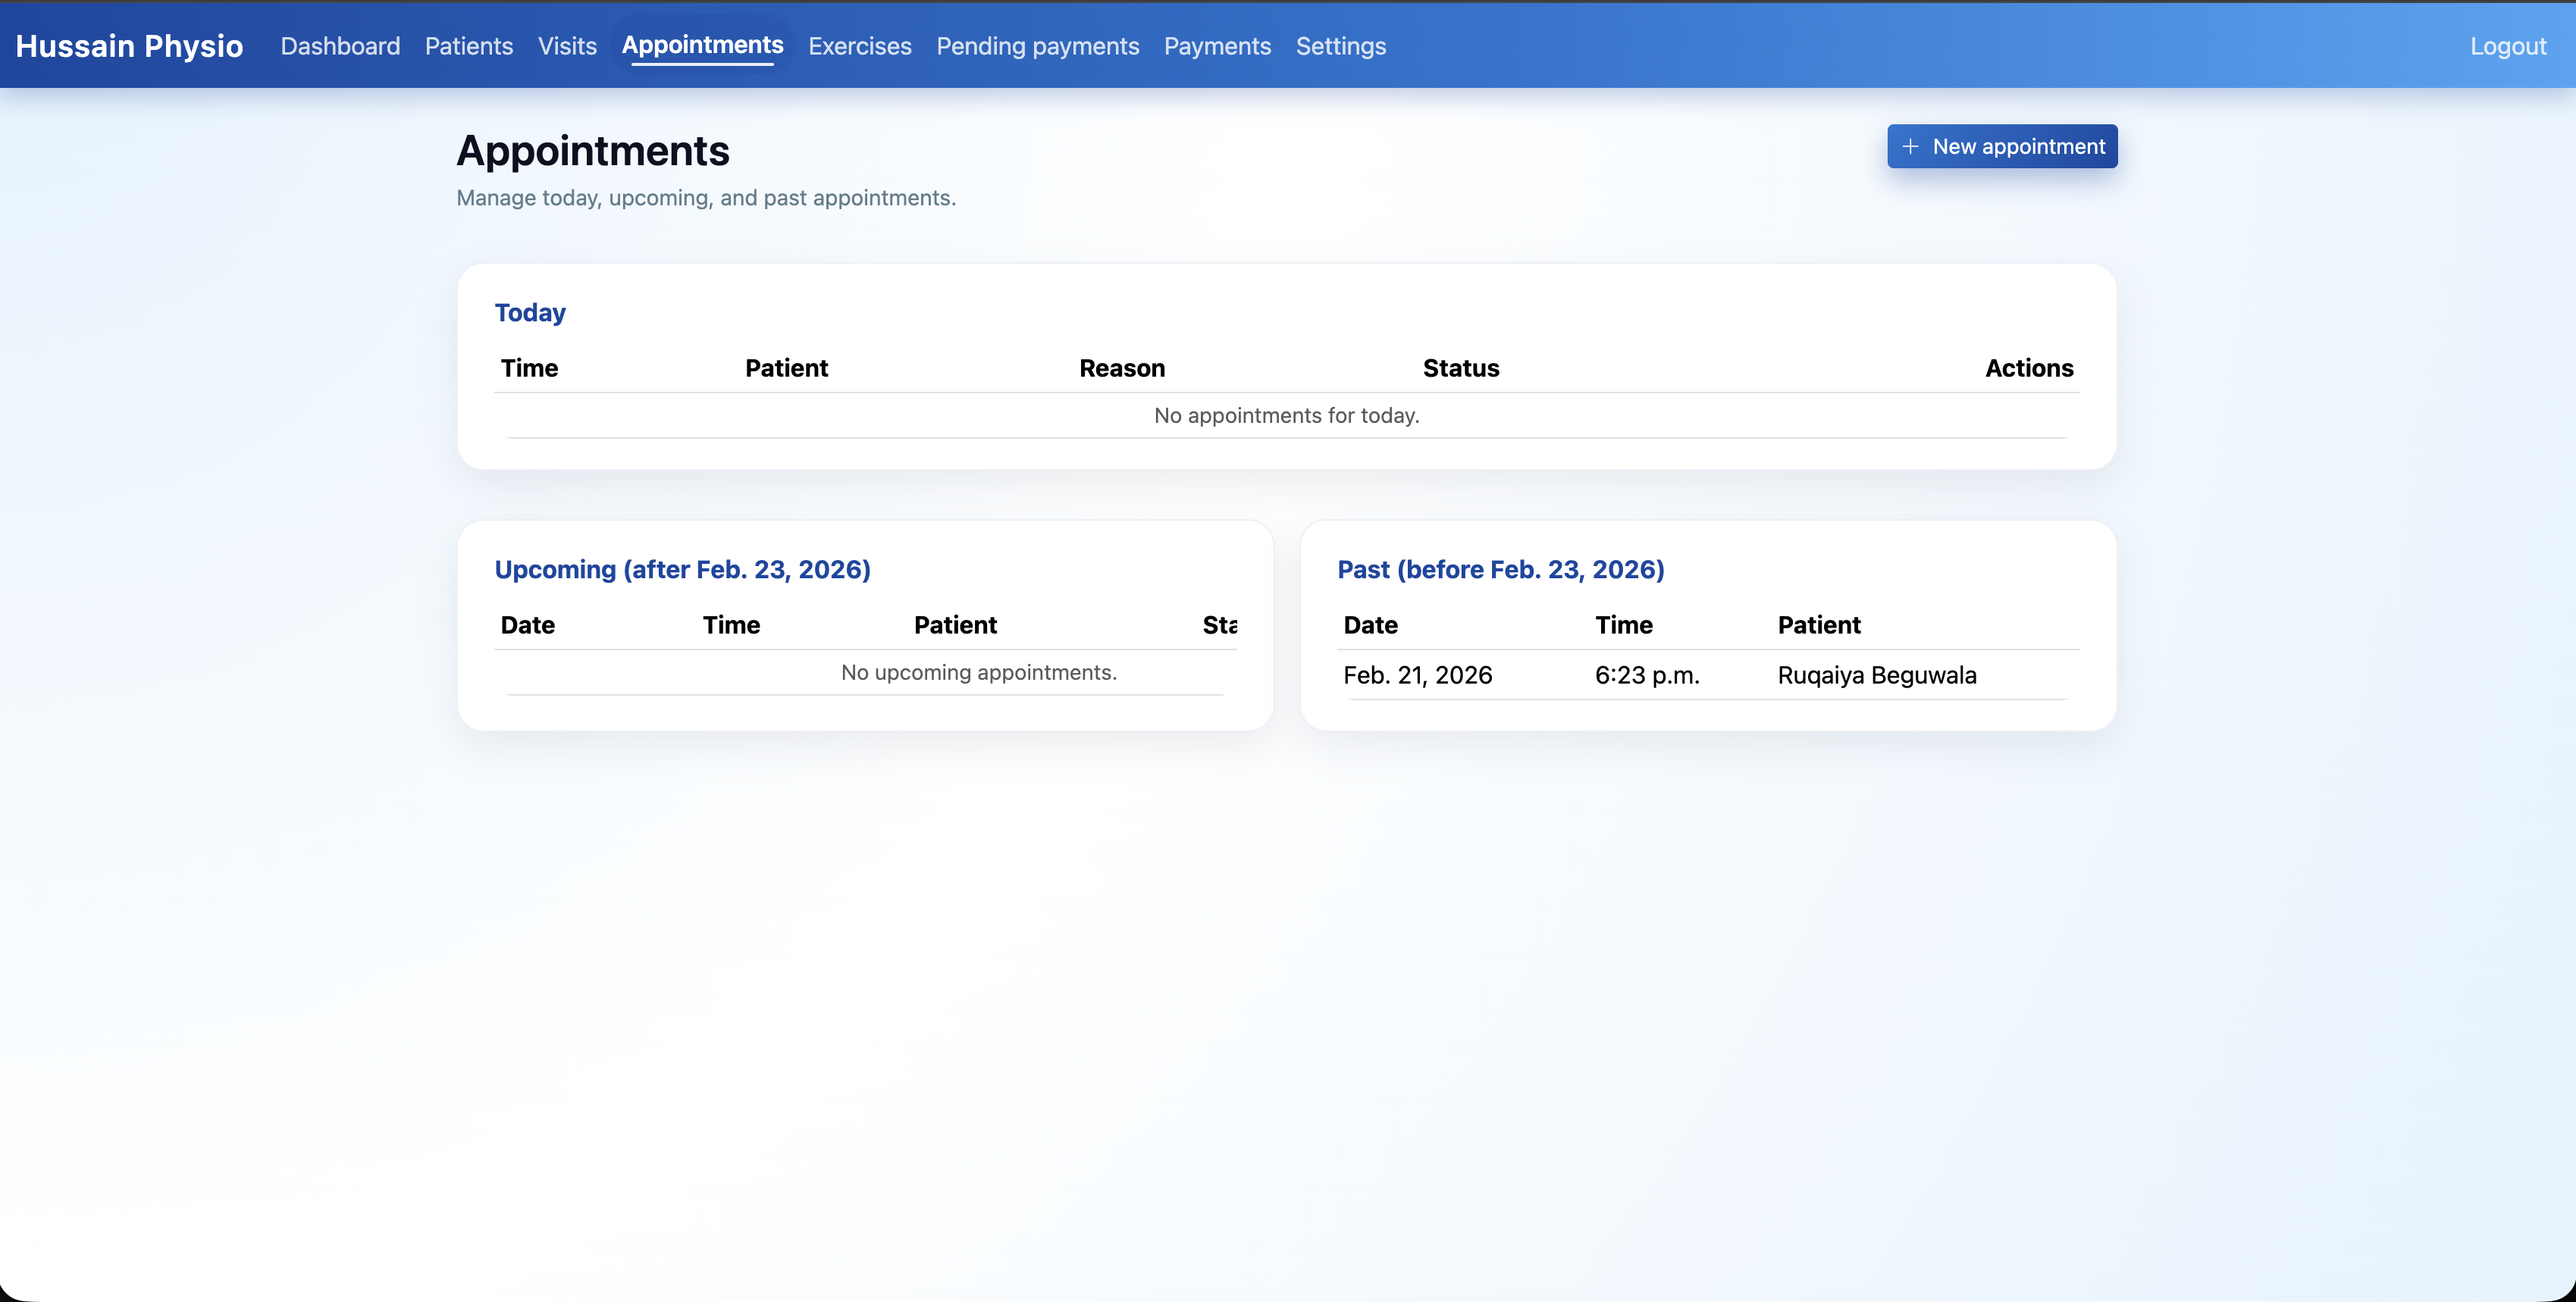The width and height of the screenshot is (2576, 1302).
Task: Click the Feb. 21, 2026 date cell
Action: coord(1418,675)
